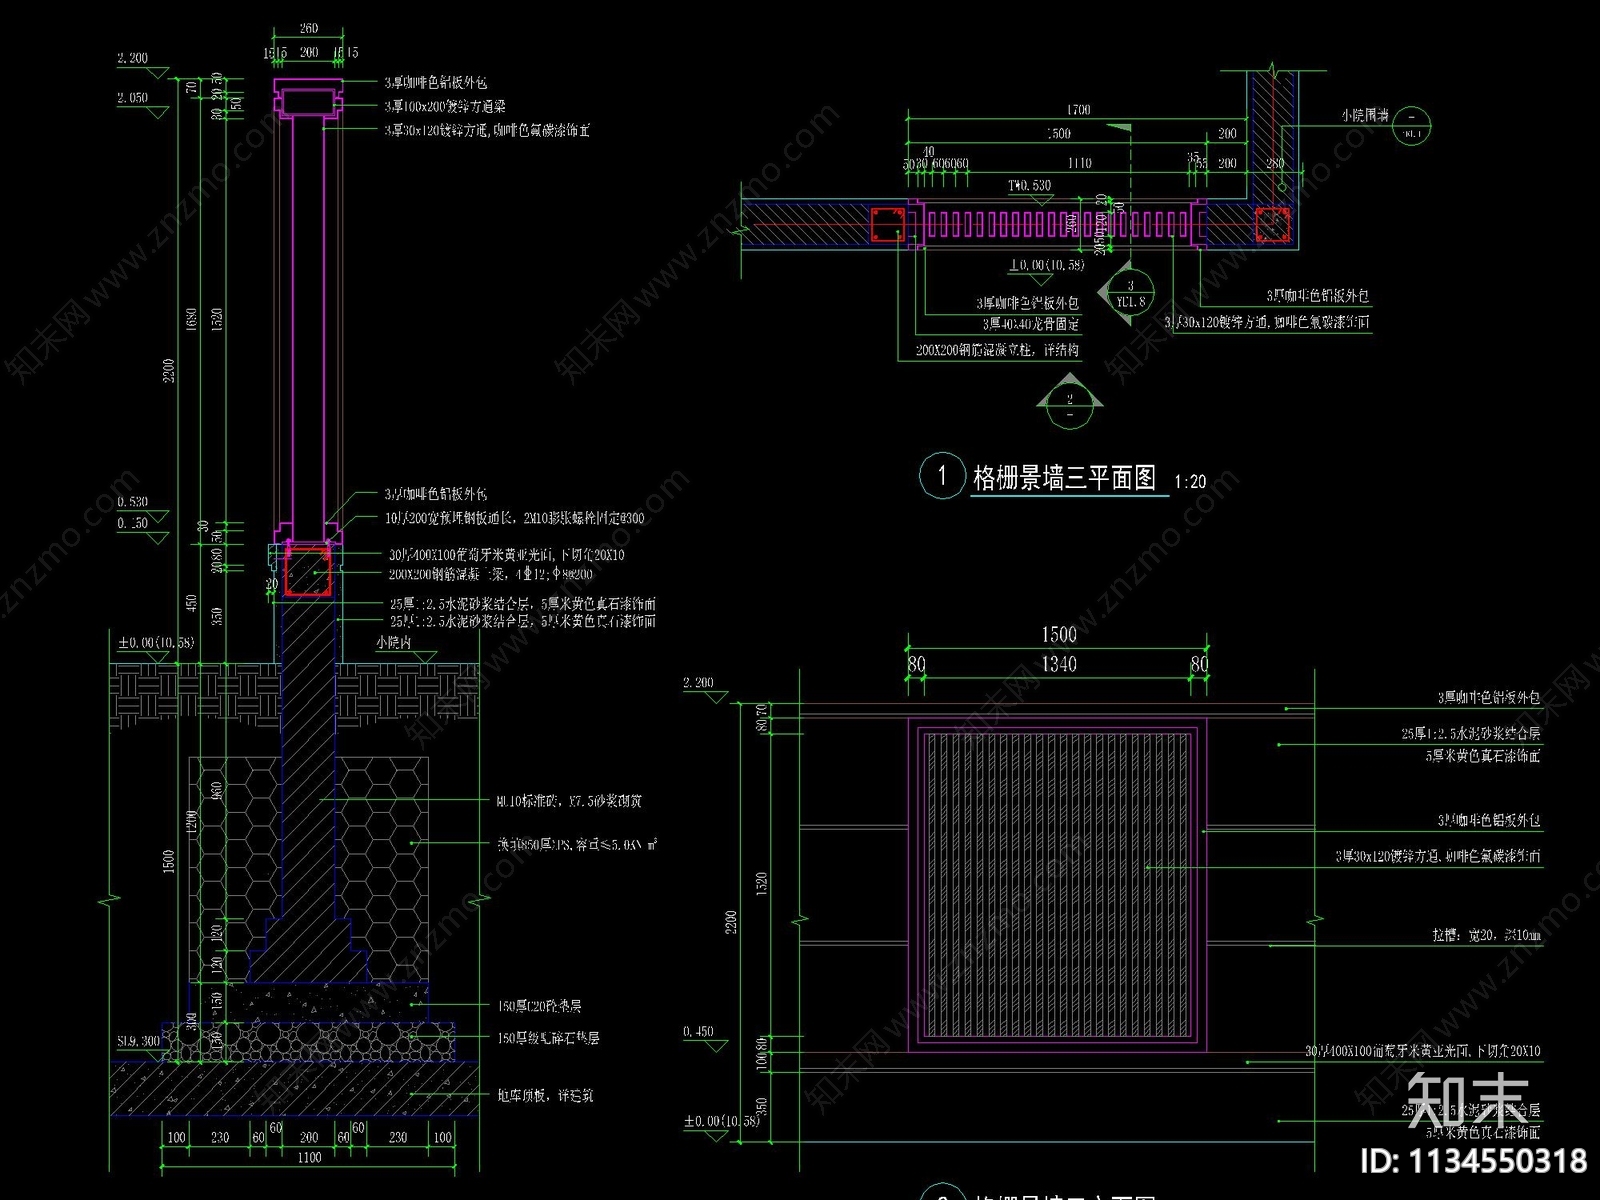This screenshot has width=1600, height=1200.
Task: Click note '200X200钢筋混凝土立柱，详结构'
Action: 997,350
